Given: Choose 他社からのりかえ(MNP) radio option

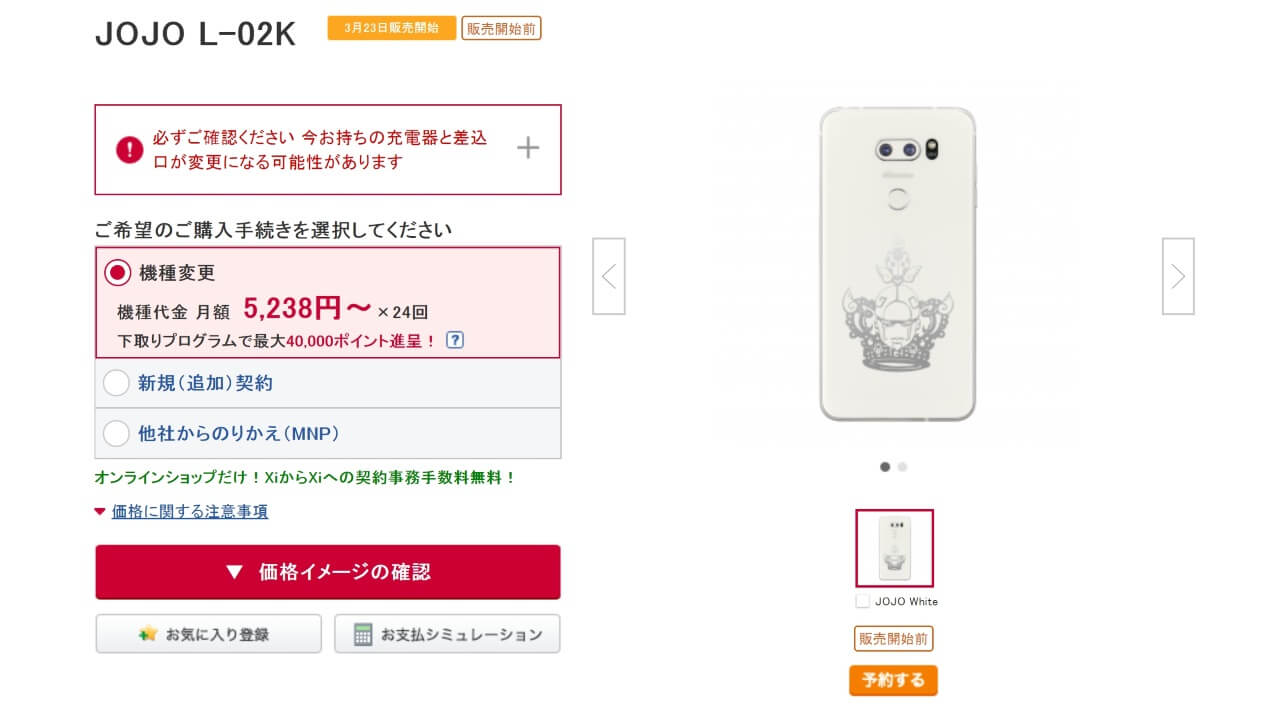Looking at the screenshot, I should [117, 433].
